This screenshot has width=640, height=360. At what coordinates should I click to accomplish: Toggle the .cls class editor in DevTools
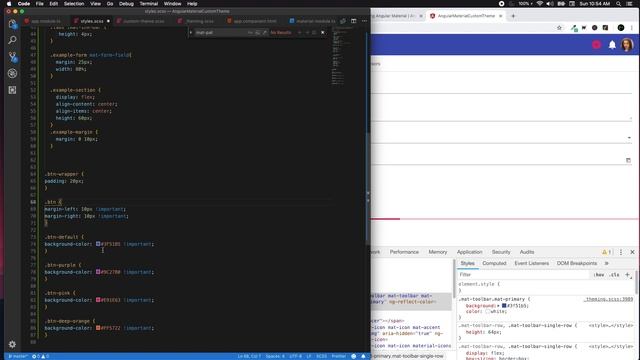[615, 275]
